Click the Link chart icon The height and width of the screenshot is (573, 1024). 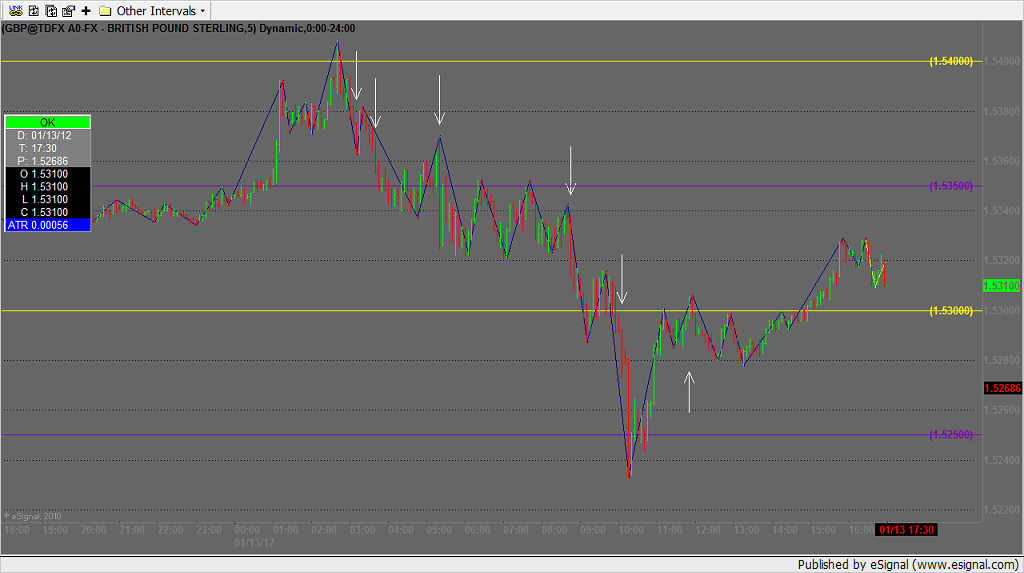click(16, 10)
